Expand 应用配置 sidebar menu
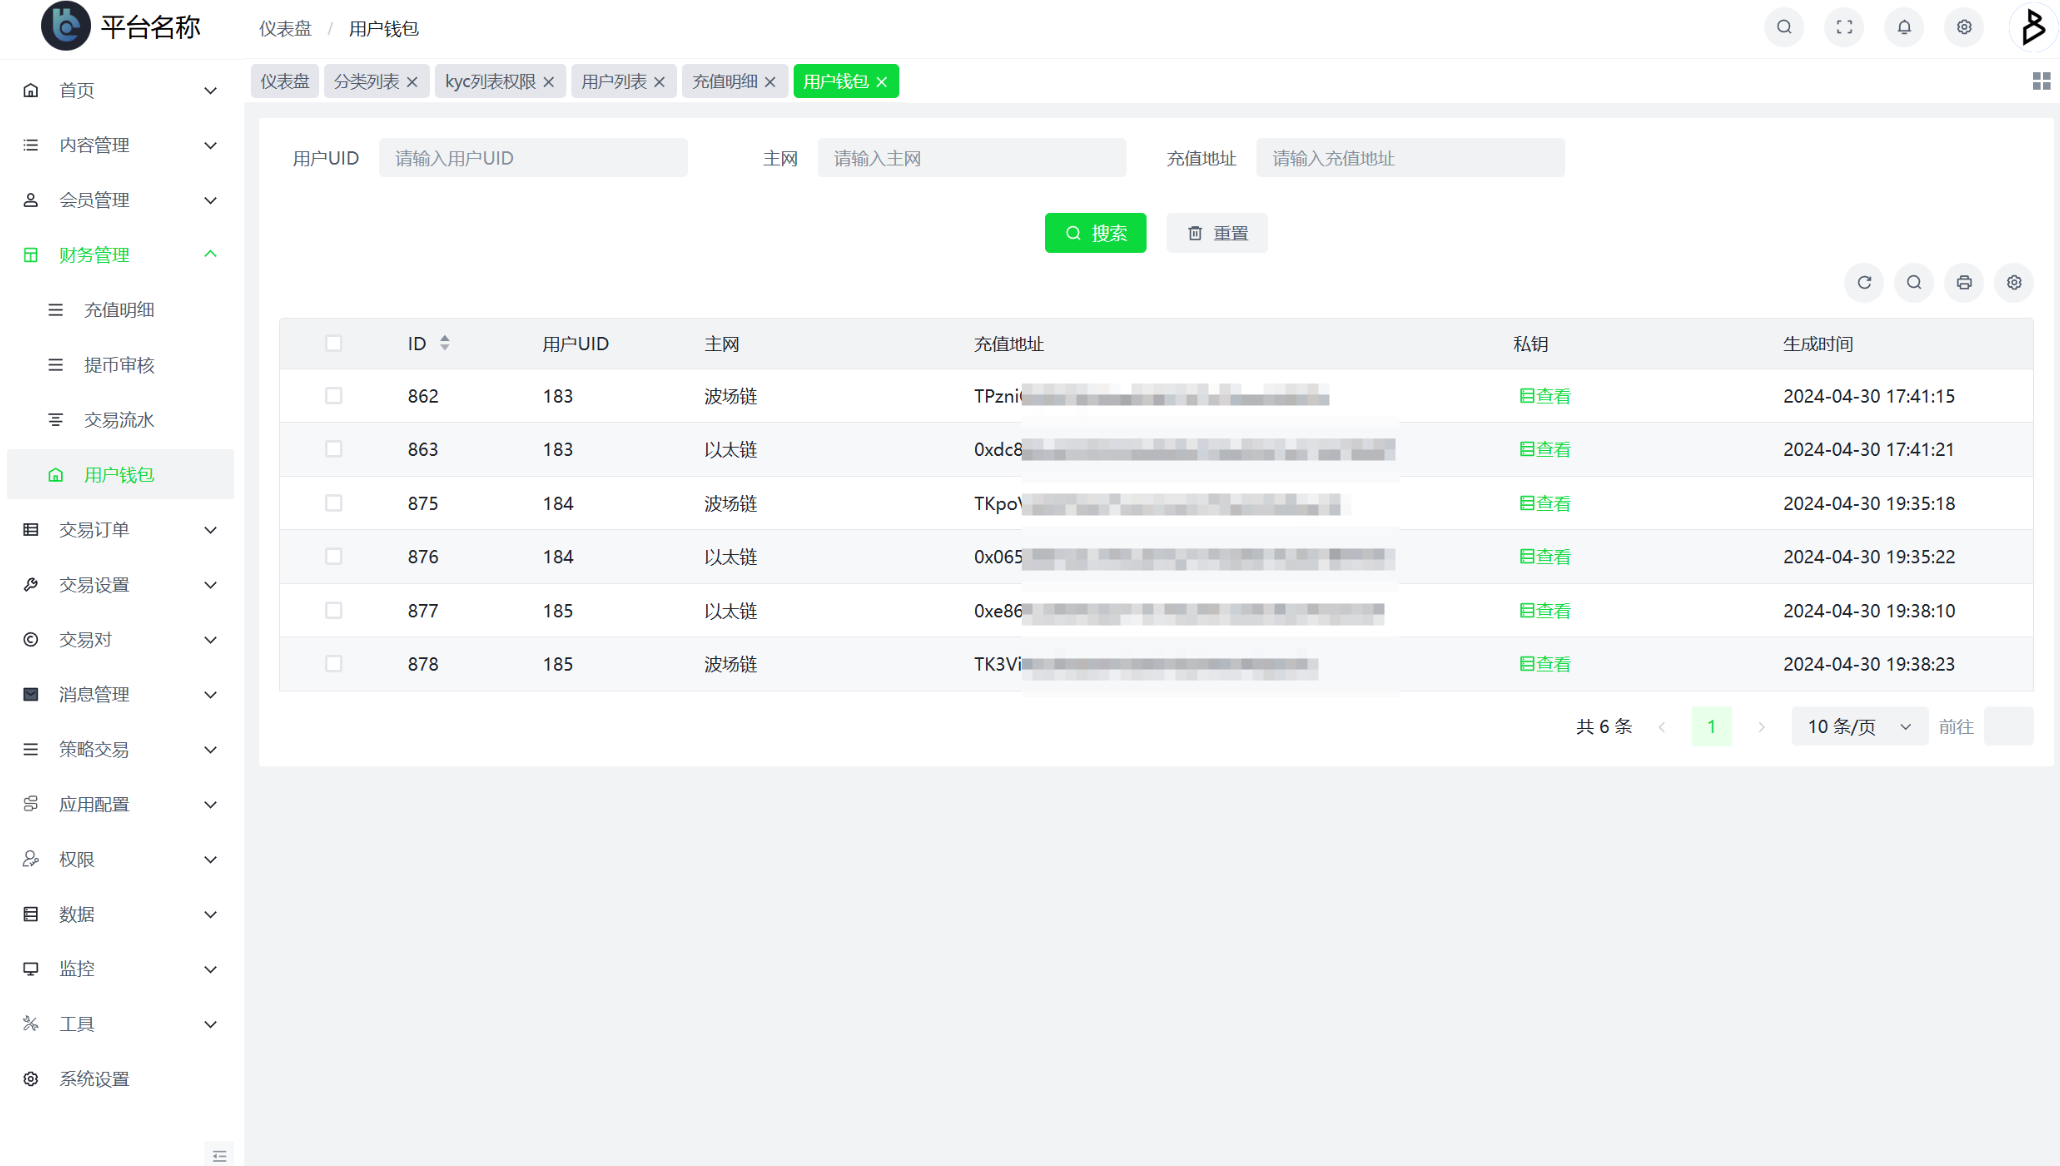Viewport: 2060px width, 1166px height. pyautogui.click(x=120, y=804)
